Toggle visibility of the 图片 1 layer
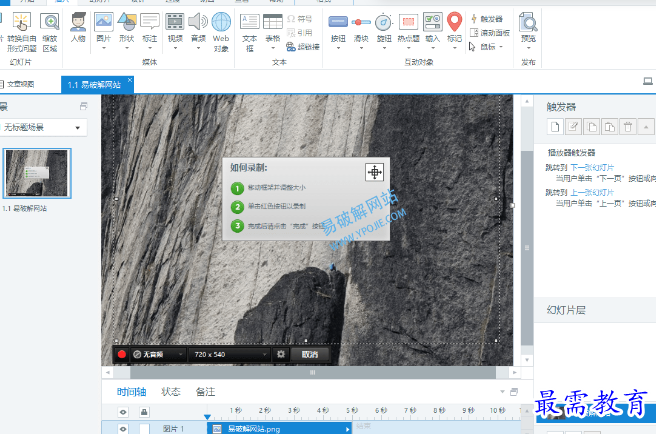This screenshot has width=656, height=434. tap(123, 429)
